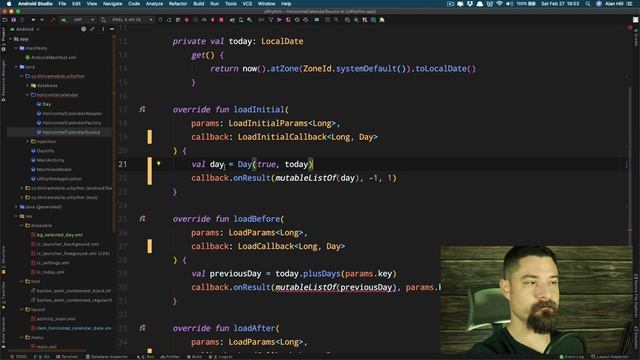
Task: Collapse the app module node
Action: pyautogui.click(x=10, y=39)
